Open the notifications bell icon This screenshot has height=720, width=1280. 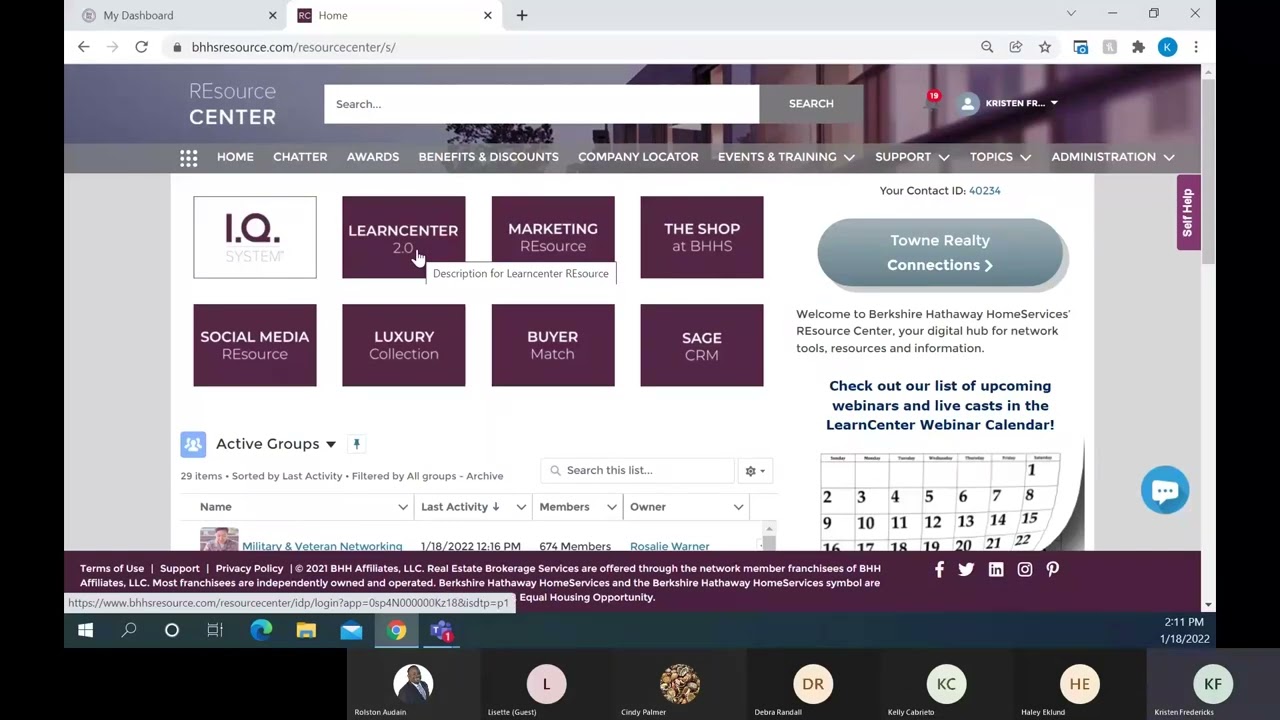coord(931,103)
